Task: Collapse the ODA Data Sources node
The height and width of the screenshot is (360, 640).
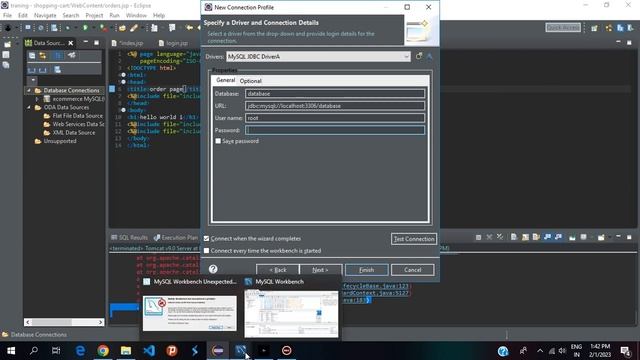Action: pos(29,107)
